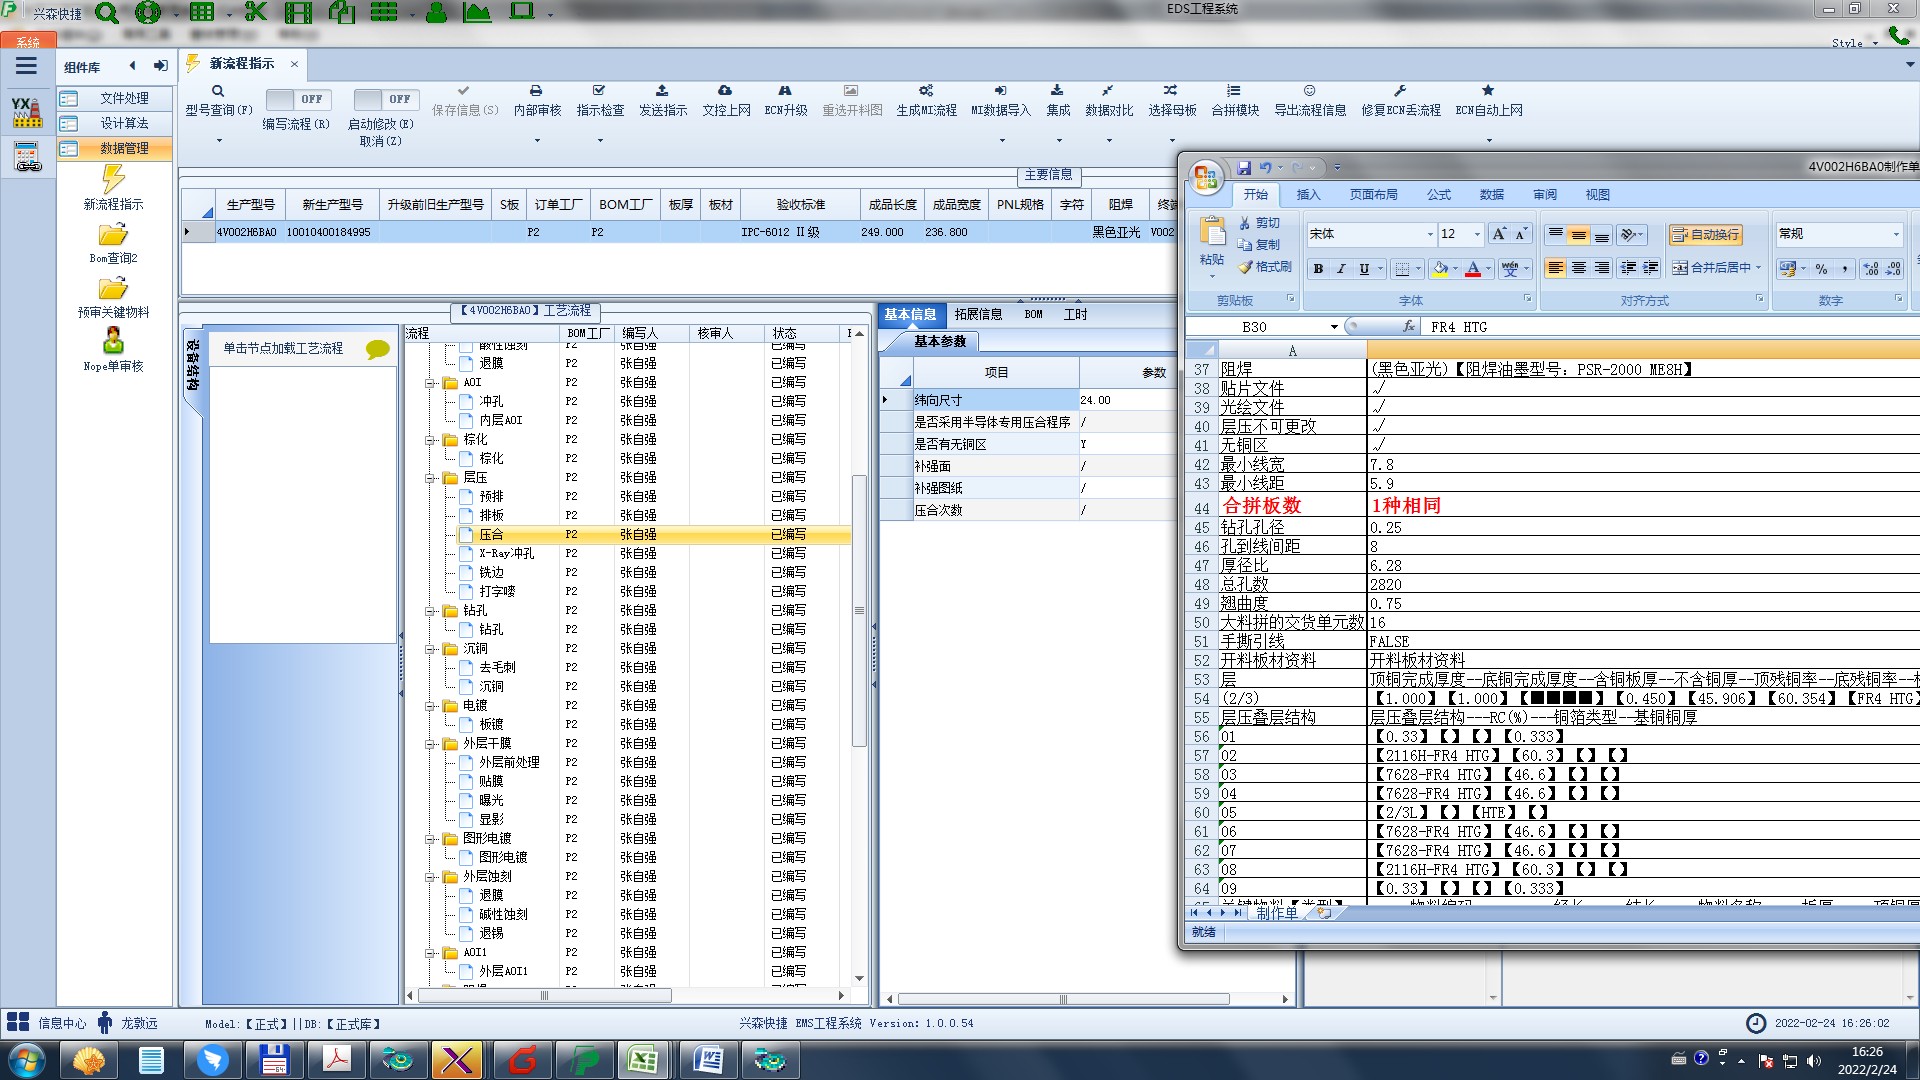Open the Excel 常规 number format dropdown
The width and height of the screenshot is (1920, 1080).
[x=1895, y=234]
